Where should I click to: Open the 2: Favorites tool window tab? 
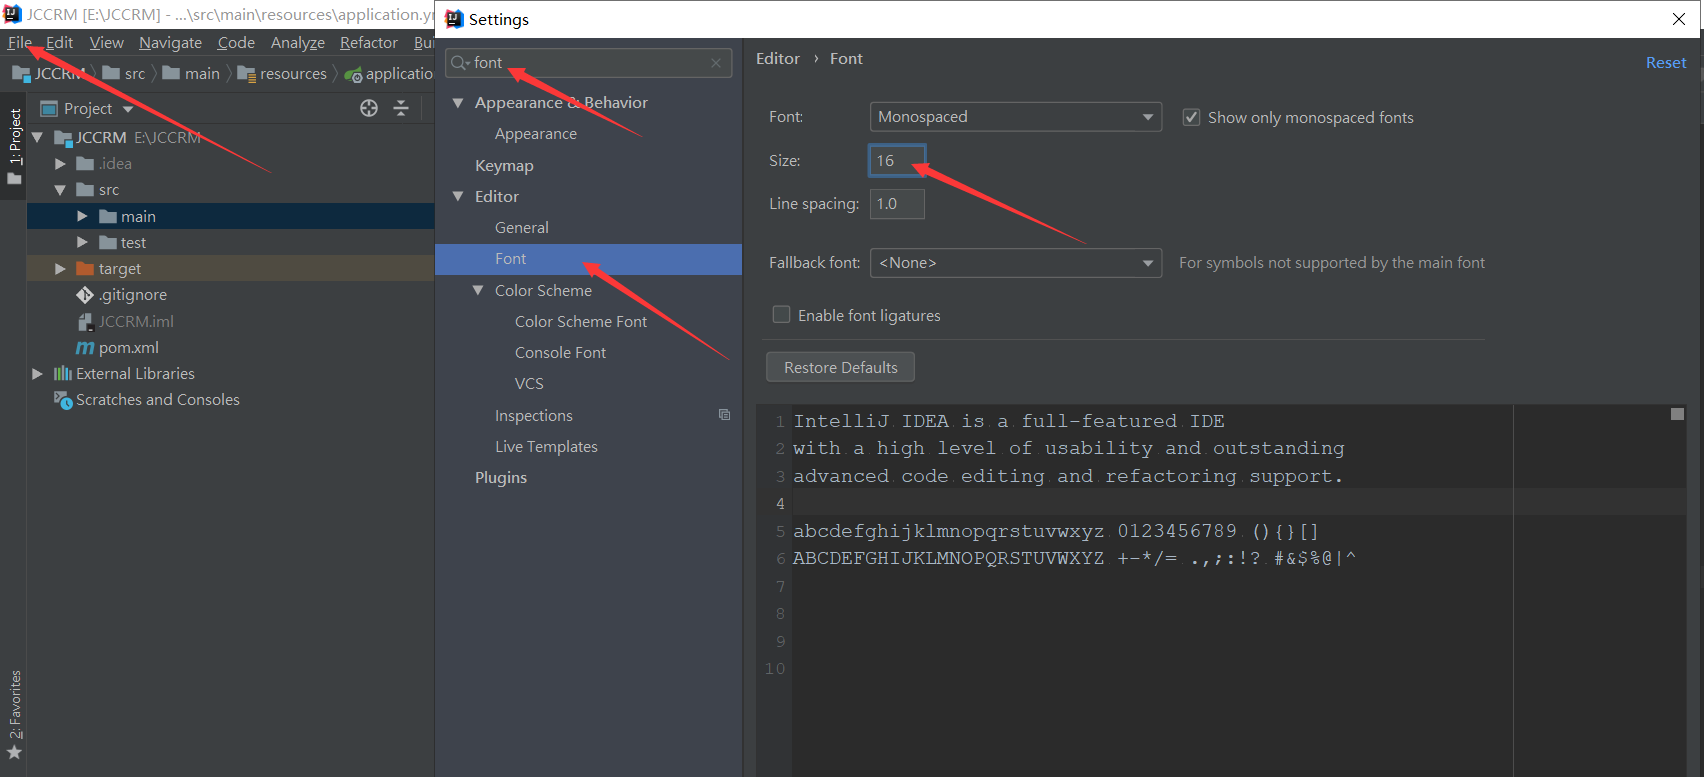(14, 704)
